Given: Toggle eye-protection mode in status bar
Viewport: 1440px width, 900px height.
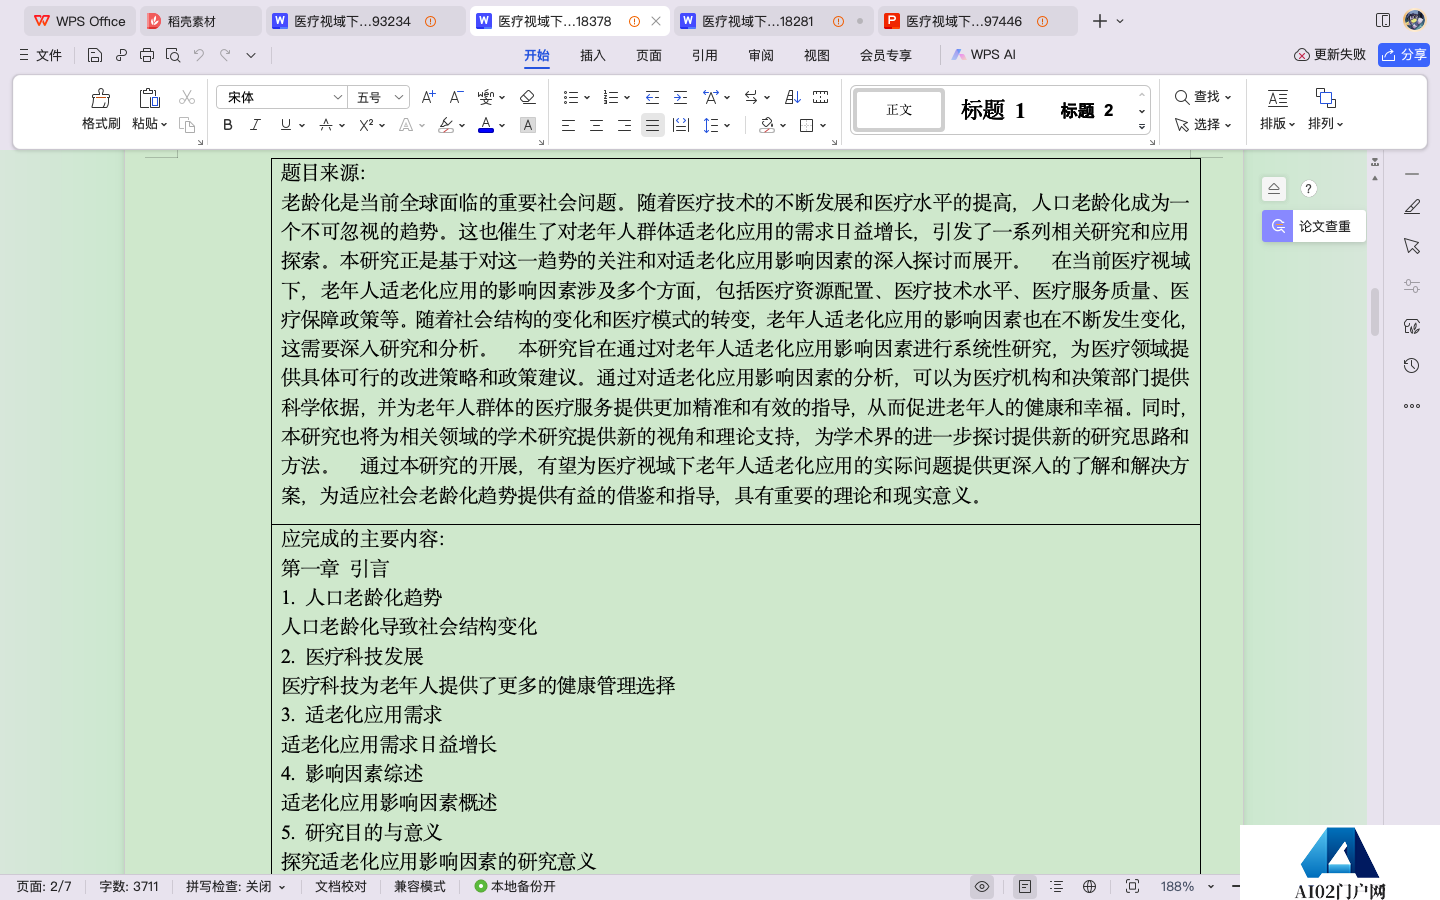Looking at the screenshot, I should [982, 886].
